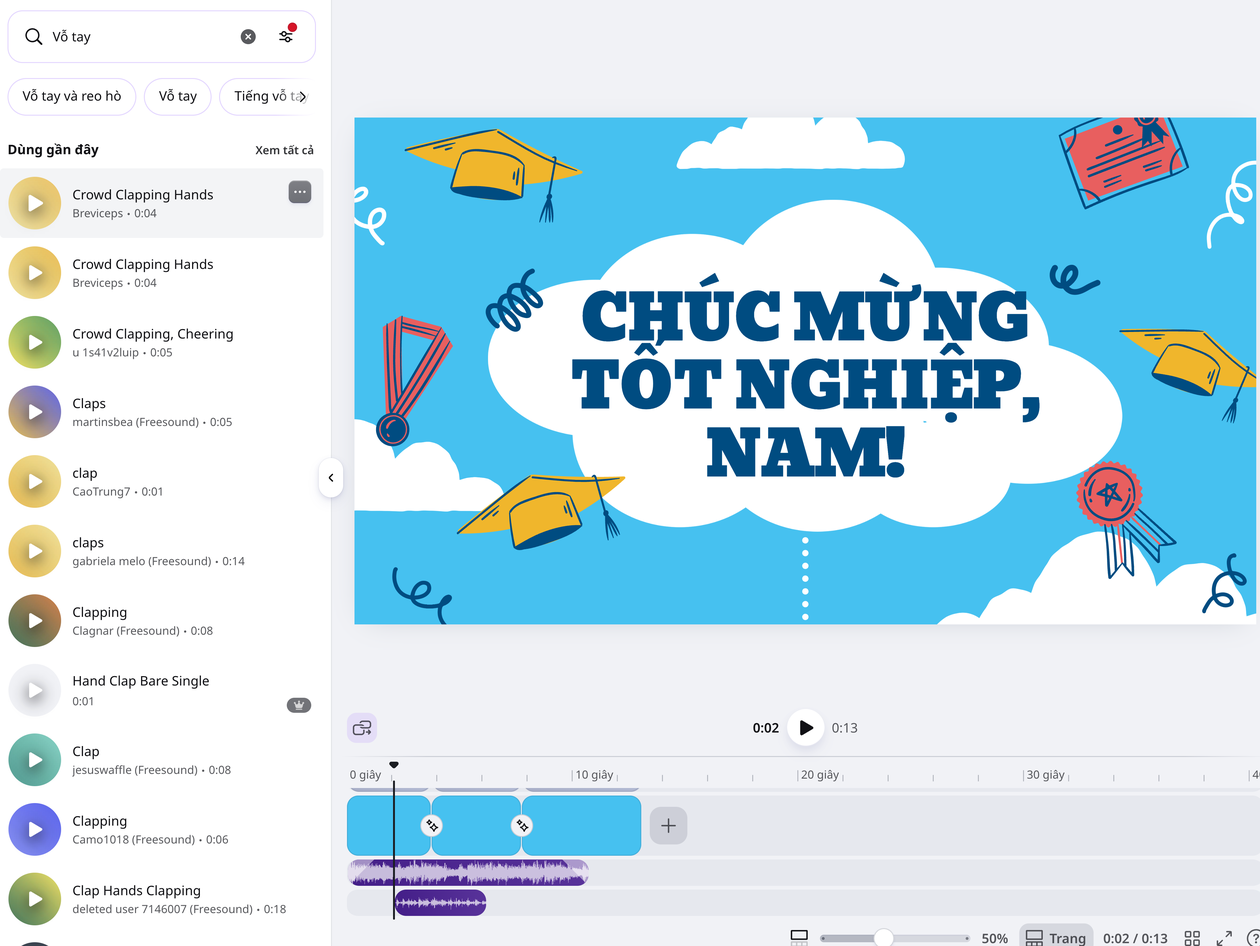
Task: Select the short lower audio waveform clip
Action: click(440, 903)
